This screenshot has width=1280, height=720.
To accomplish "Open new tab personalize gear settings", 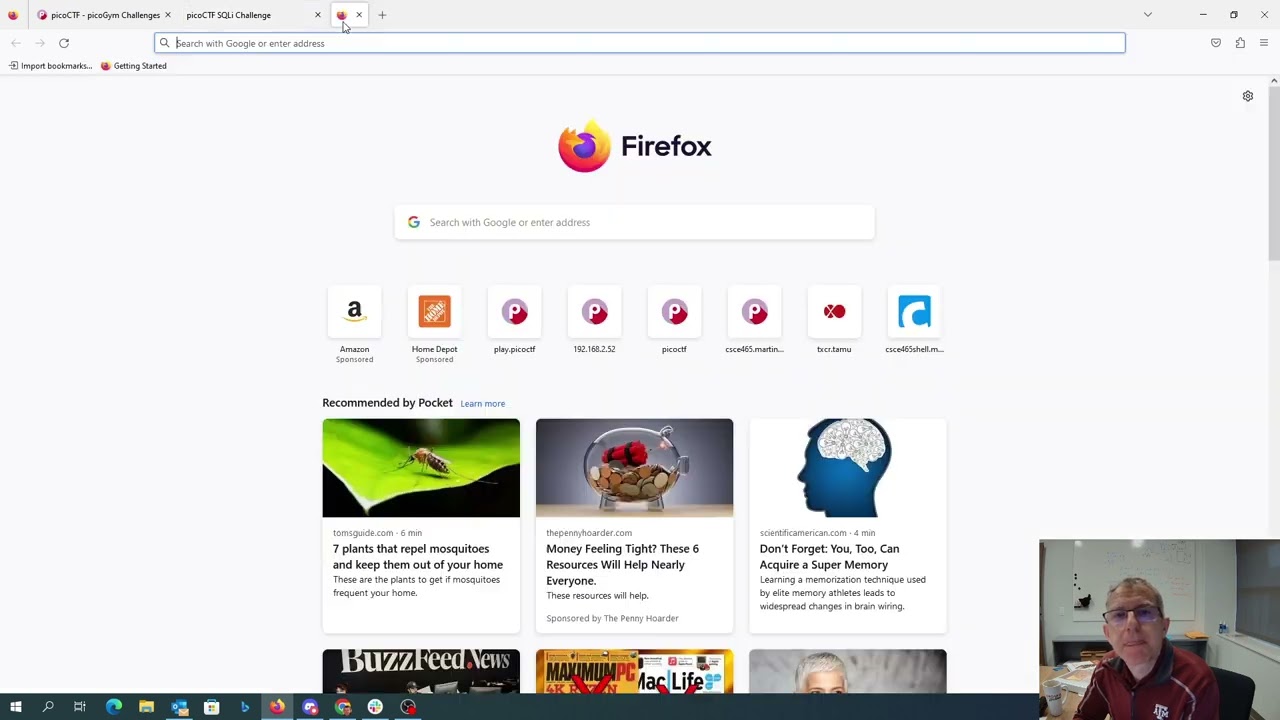I will point(1248,96).
